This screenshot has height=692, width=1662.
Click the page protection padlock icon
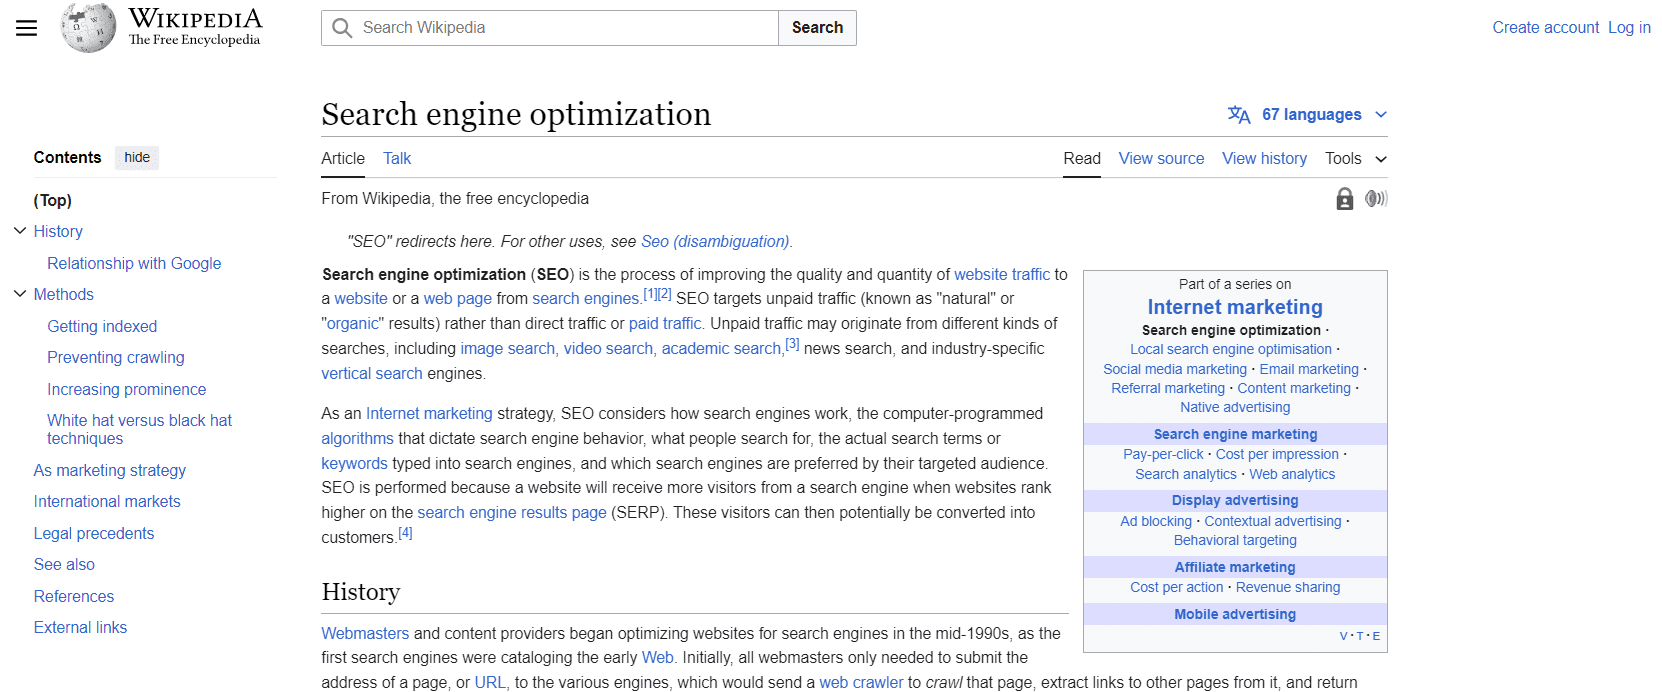pyautogui.click(x=1345, y=199)
